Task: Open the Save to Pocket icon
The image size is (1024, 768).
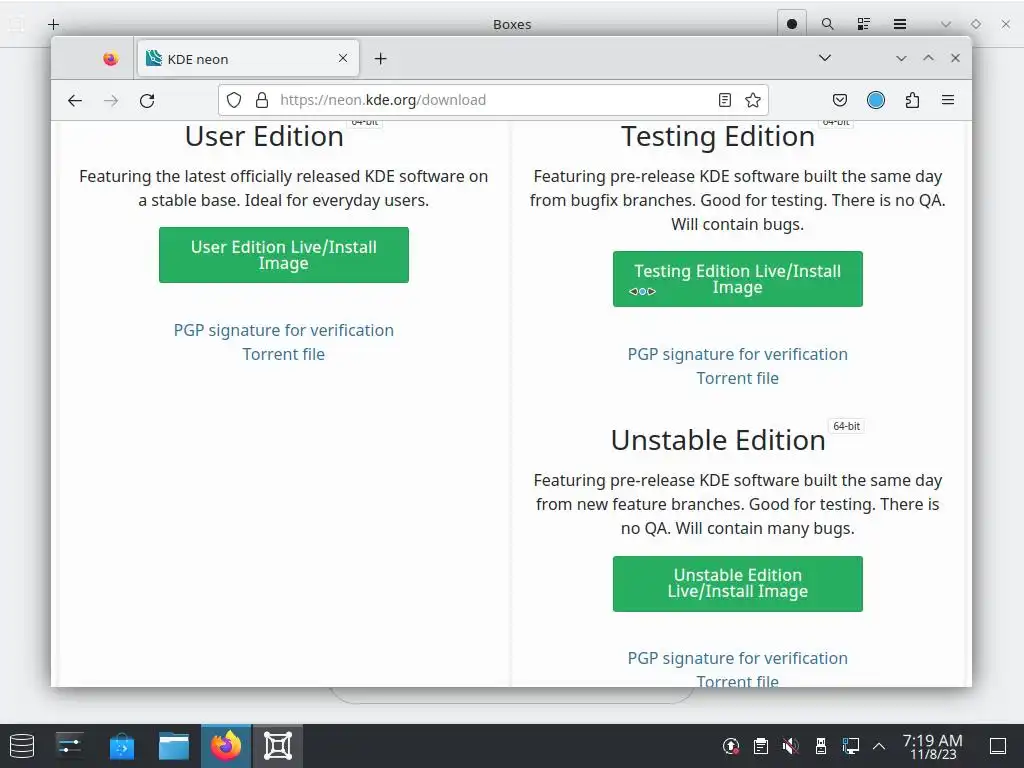Action: (840, 100)
